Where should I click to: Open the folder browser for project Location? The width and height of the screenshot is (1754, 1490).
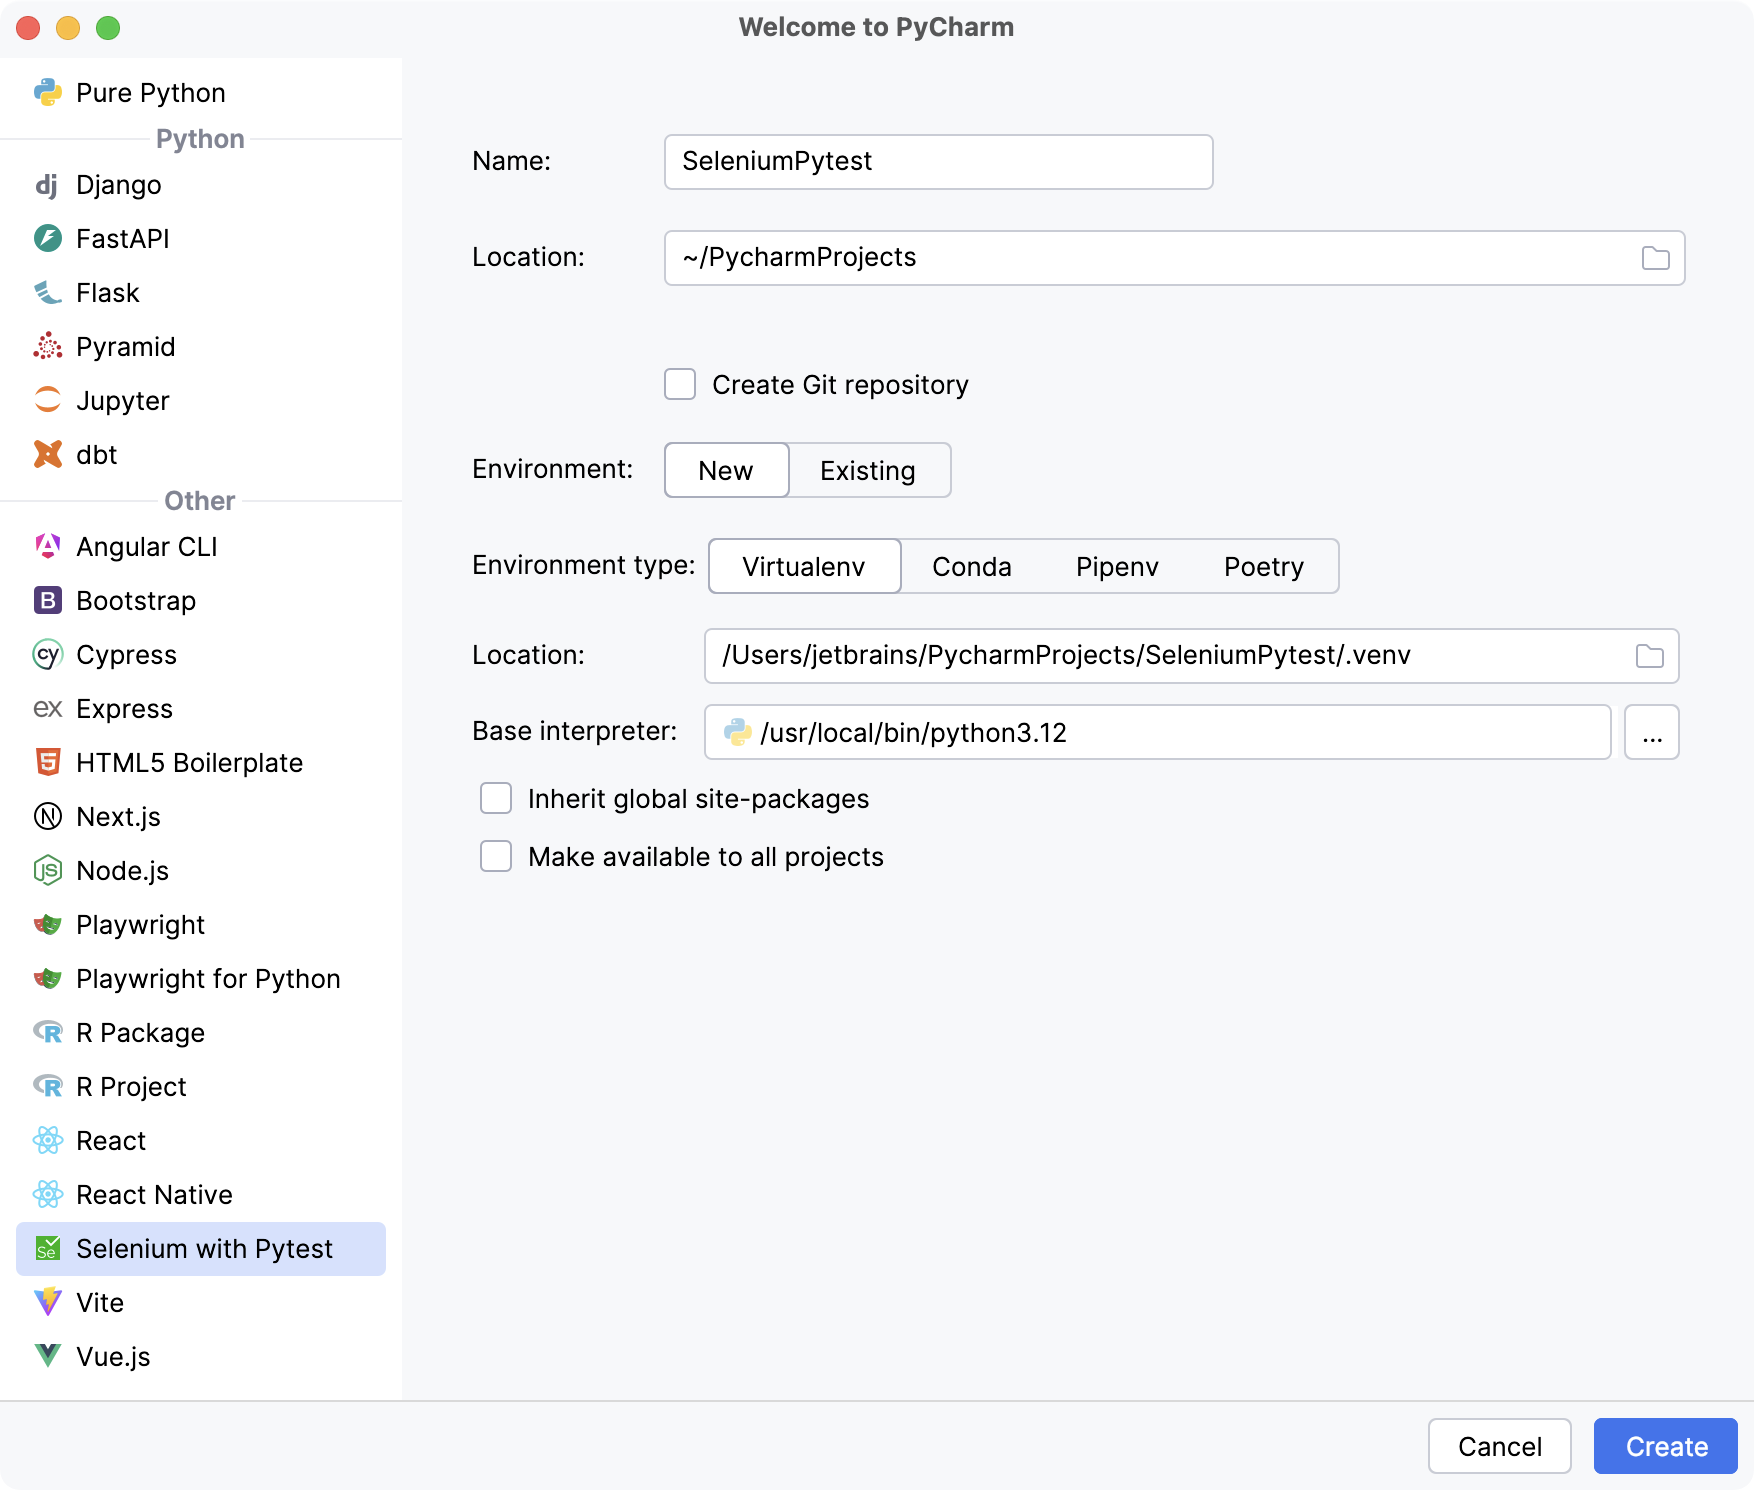tap(1655, 257)
